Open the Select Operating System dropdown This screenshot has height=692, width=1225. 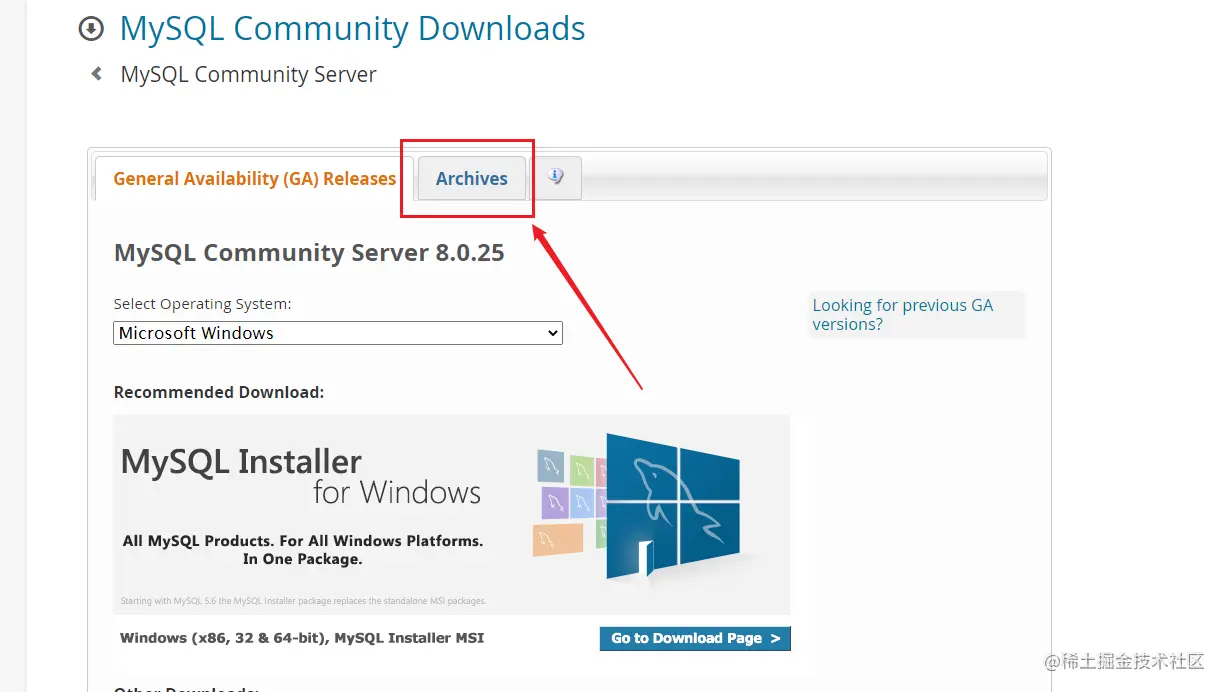(x=338, y=333)
